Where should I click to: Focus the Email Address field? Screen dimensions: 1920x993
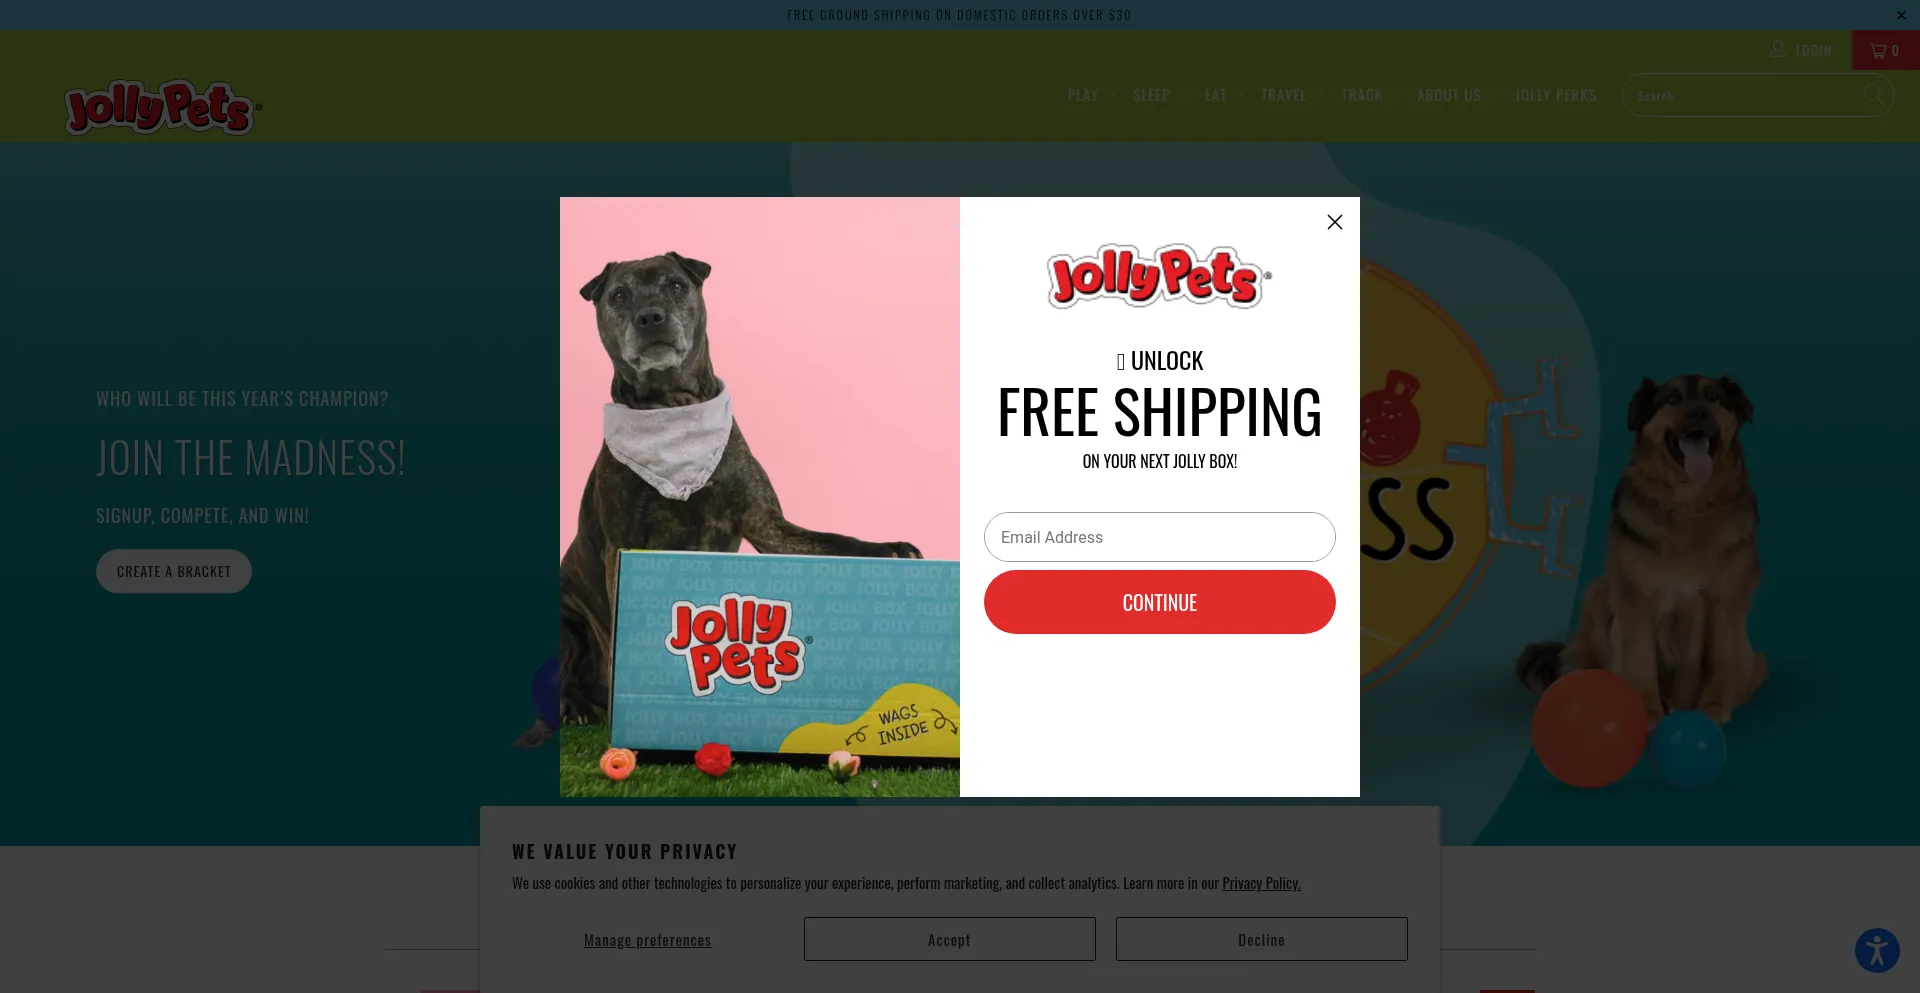1159,537
